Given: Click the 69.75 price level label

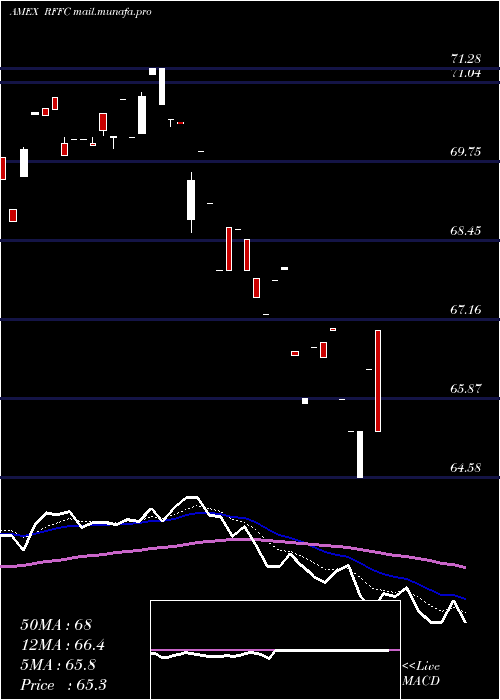Looking at the screenshot, I should 466,152.
